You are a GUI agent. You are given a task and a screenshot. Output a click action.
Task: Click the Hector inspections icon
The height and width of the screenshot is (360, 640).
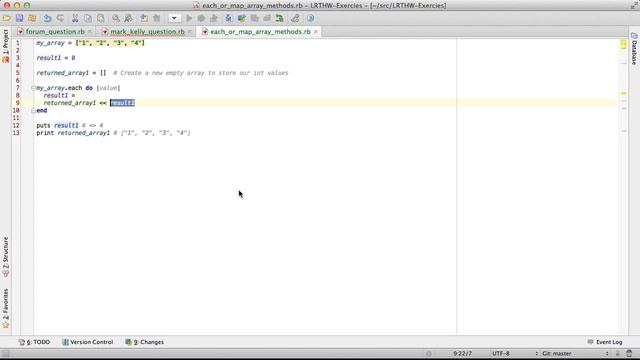click(x=629, y=353)
